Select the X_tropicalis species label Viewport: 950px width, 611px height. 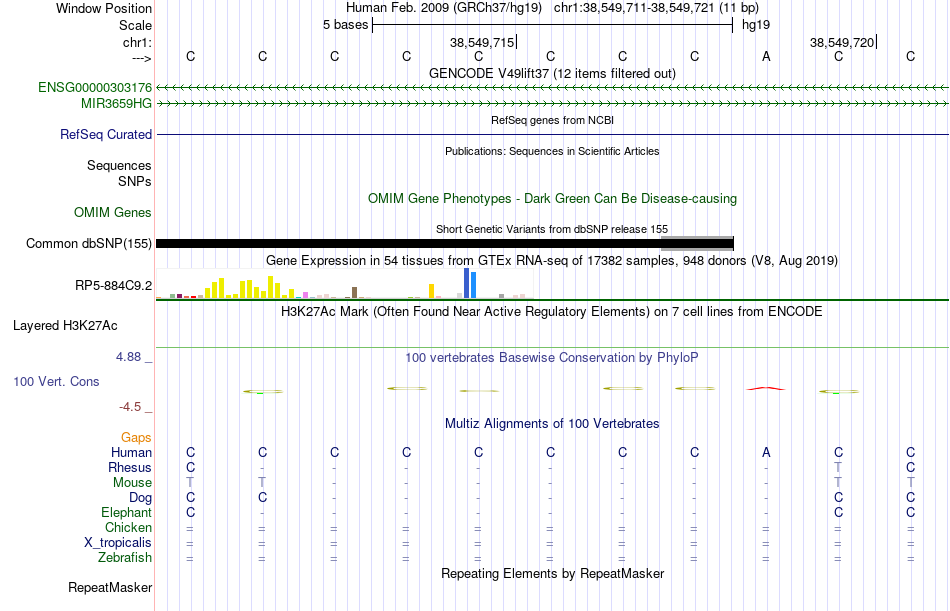click(118, 543)
